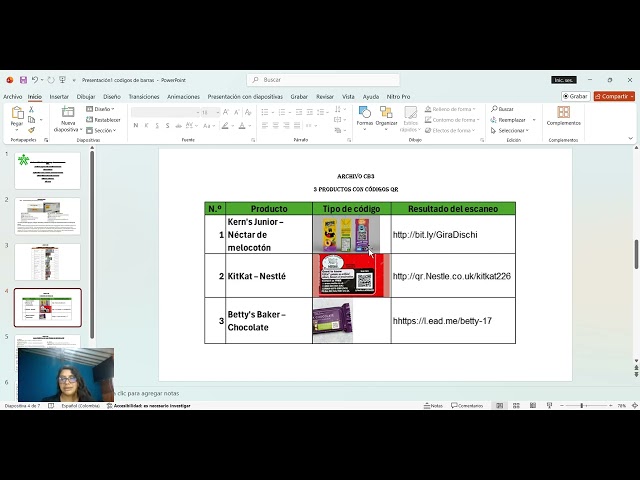Decrease font size with the smaller A icon
640x480 pixels.
pyautogui.click(x=237, y=112)
